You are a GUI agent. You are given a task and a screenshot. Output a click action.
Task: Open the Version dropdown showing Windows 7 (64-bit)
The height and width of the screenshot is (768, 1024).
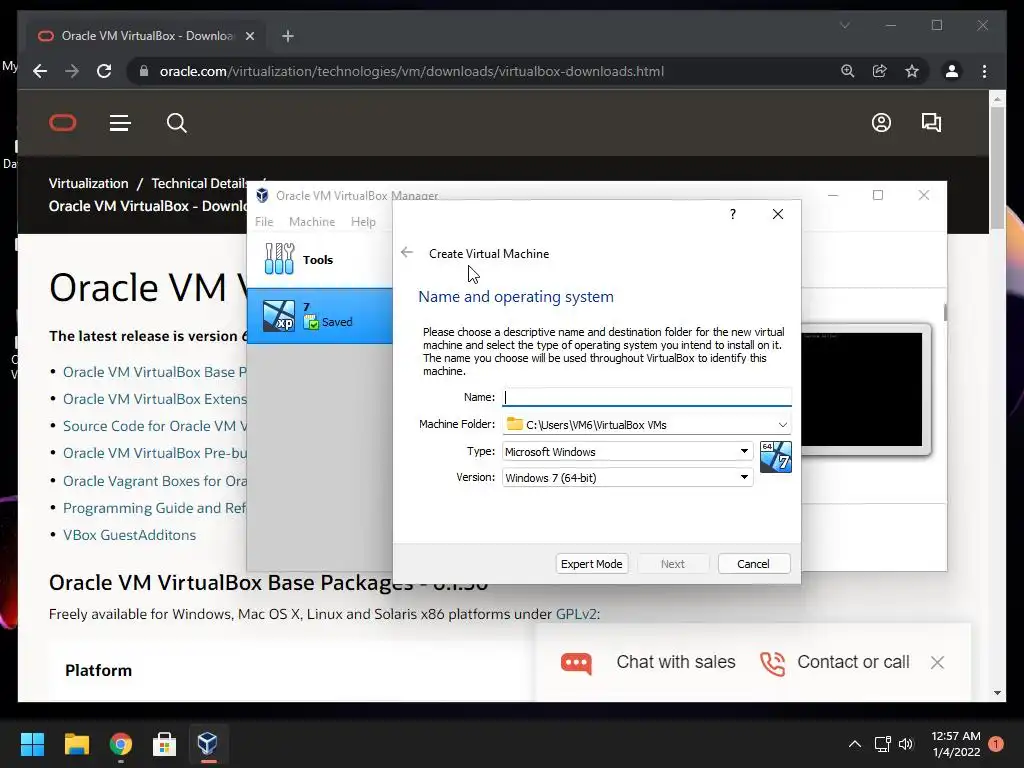[627, 478]
